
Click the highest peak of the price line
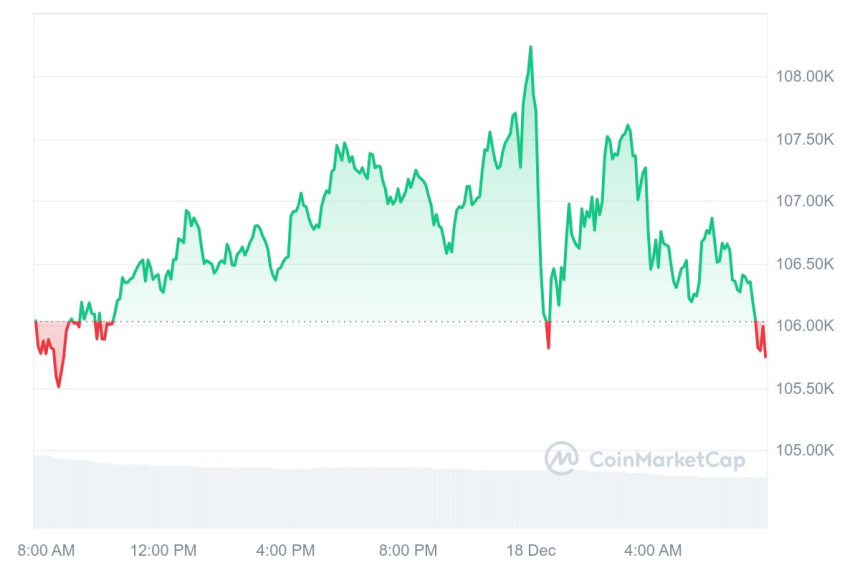[x=530, y=47]
